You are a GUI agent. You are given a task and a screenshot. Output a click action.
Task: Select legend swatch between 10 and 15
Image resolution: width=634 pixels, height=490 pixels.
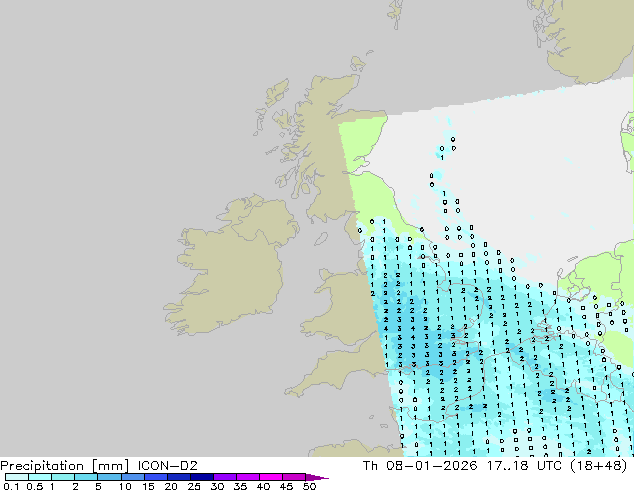tap(132, 477)
